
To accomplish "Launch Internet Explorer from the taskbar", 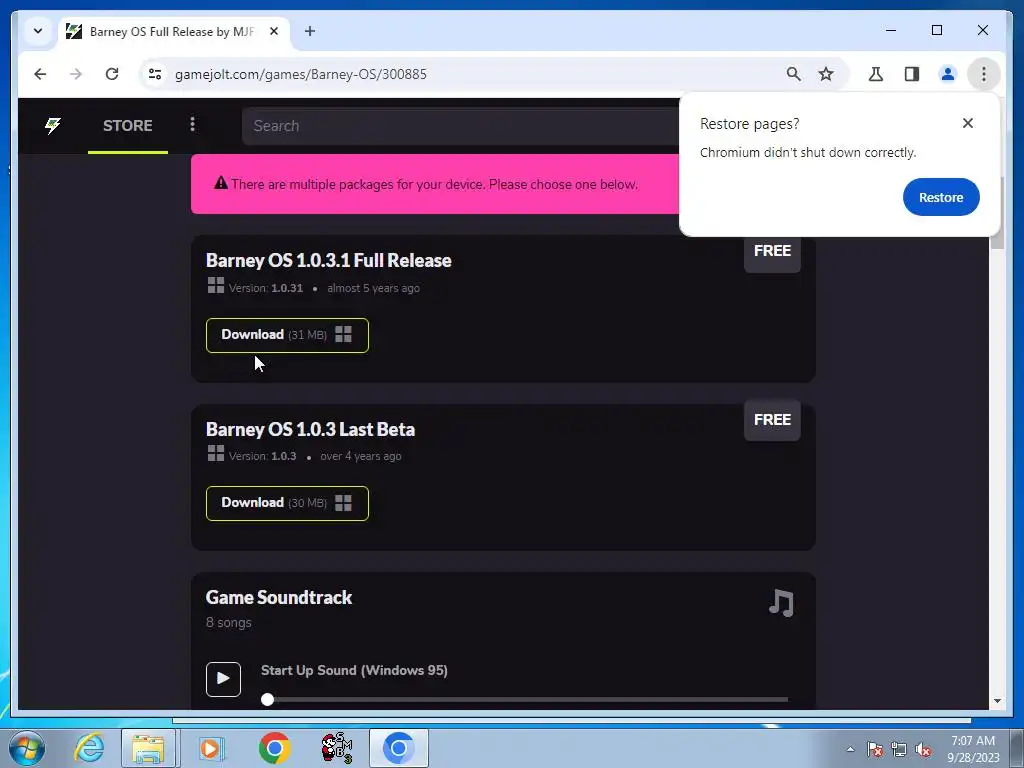I will coord(89,748).
